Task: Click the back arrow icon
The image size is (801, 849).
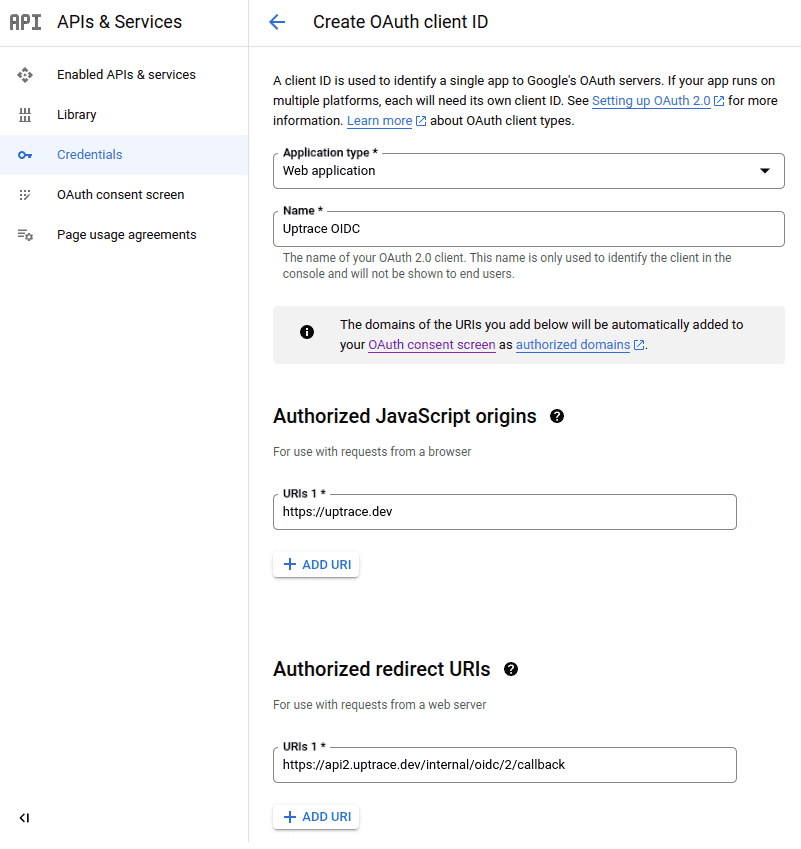Action: (x=277, y=22)
